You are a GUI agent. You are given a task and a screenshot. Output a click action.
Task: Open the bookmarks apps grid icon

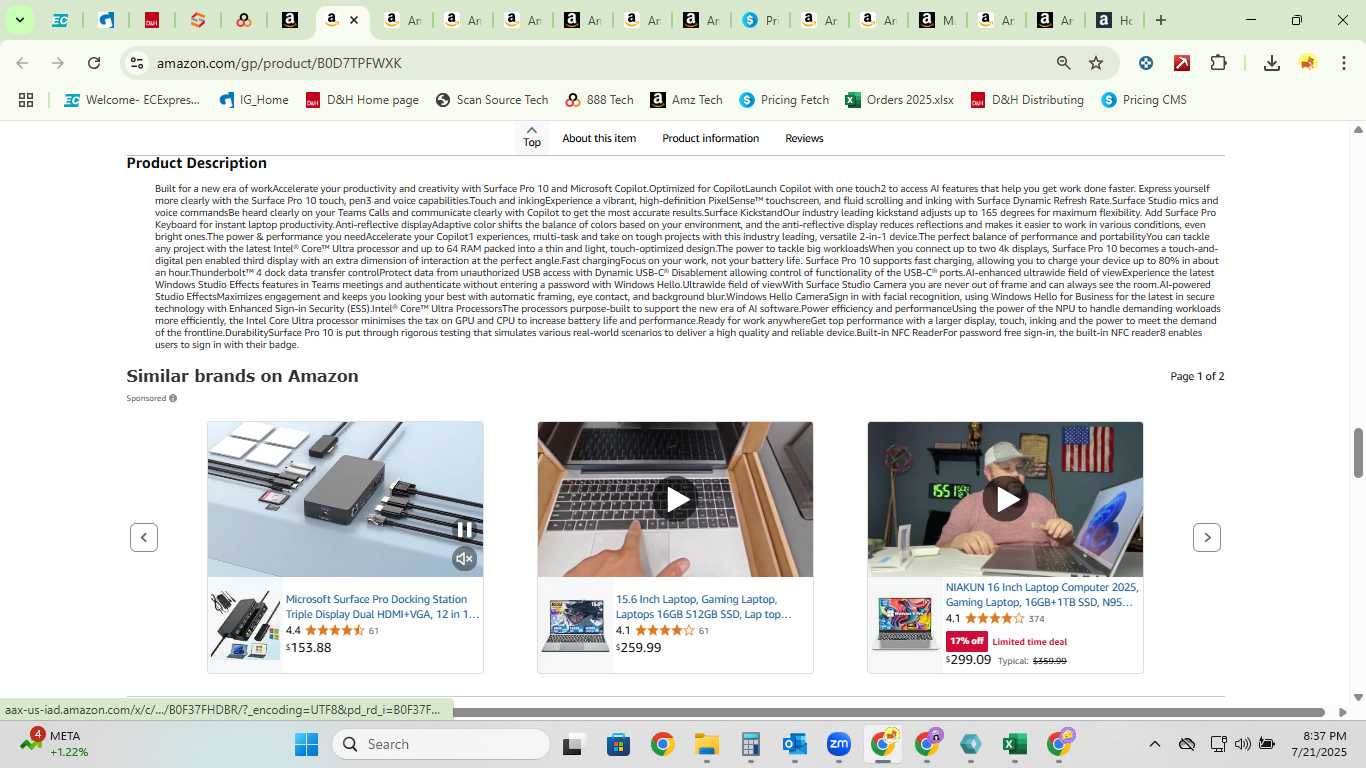[x=26, y=100]
